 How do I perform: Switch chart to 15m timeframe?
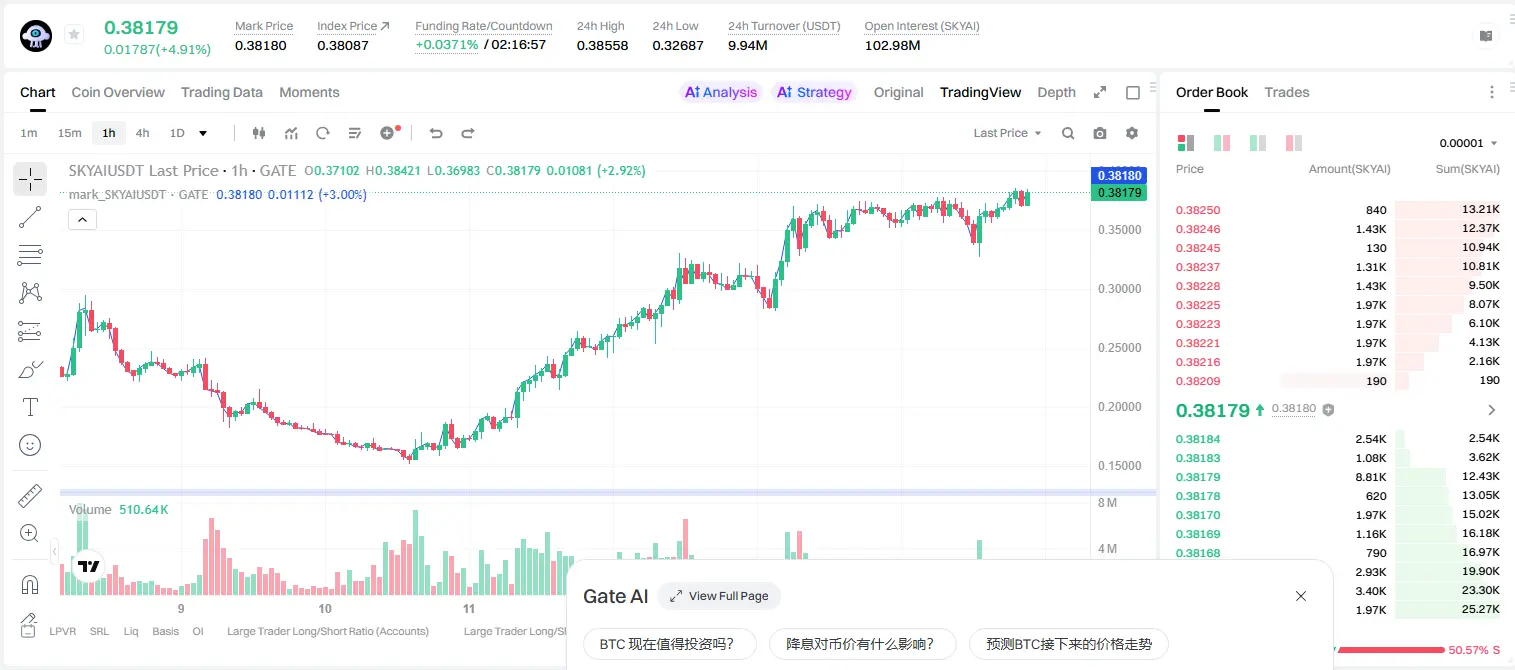[x=69, y=133]
